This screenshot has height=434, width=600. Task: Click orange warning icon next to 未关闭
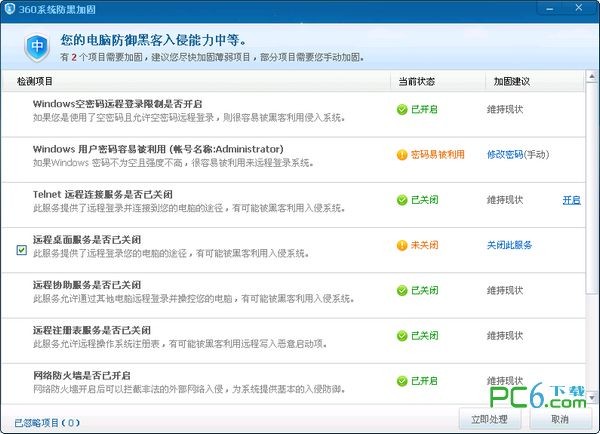(402, 245)
